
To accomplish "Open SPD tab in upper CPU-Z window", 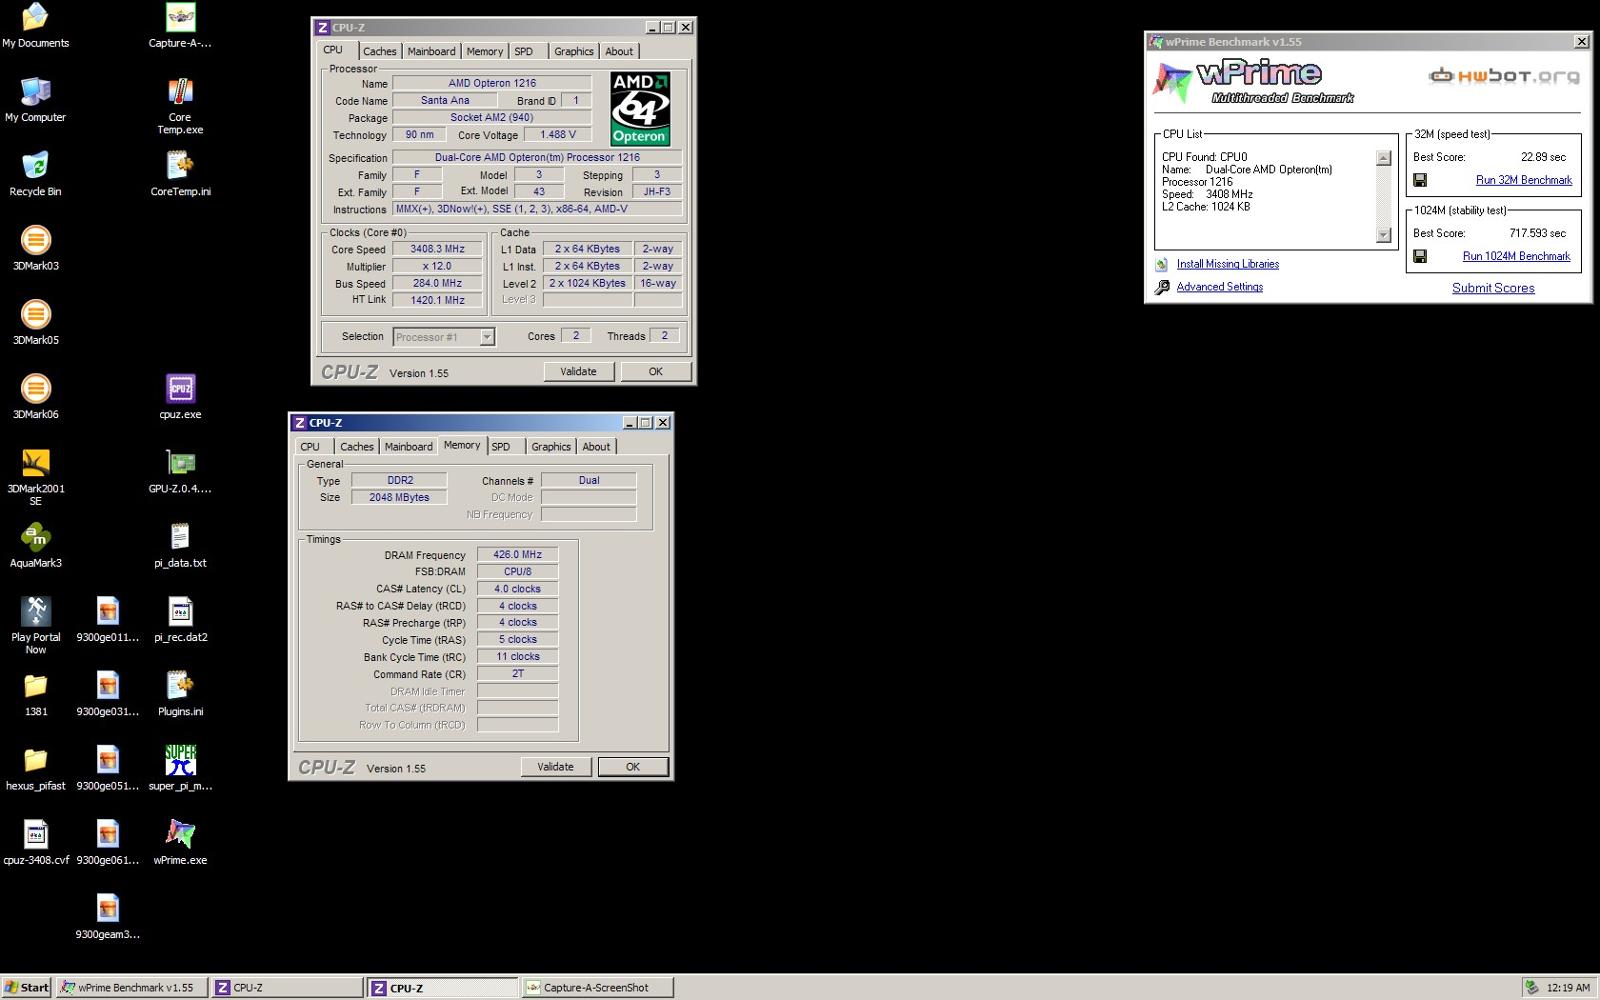I will (523, 51).
